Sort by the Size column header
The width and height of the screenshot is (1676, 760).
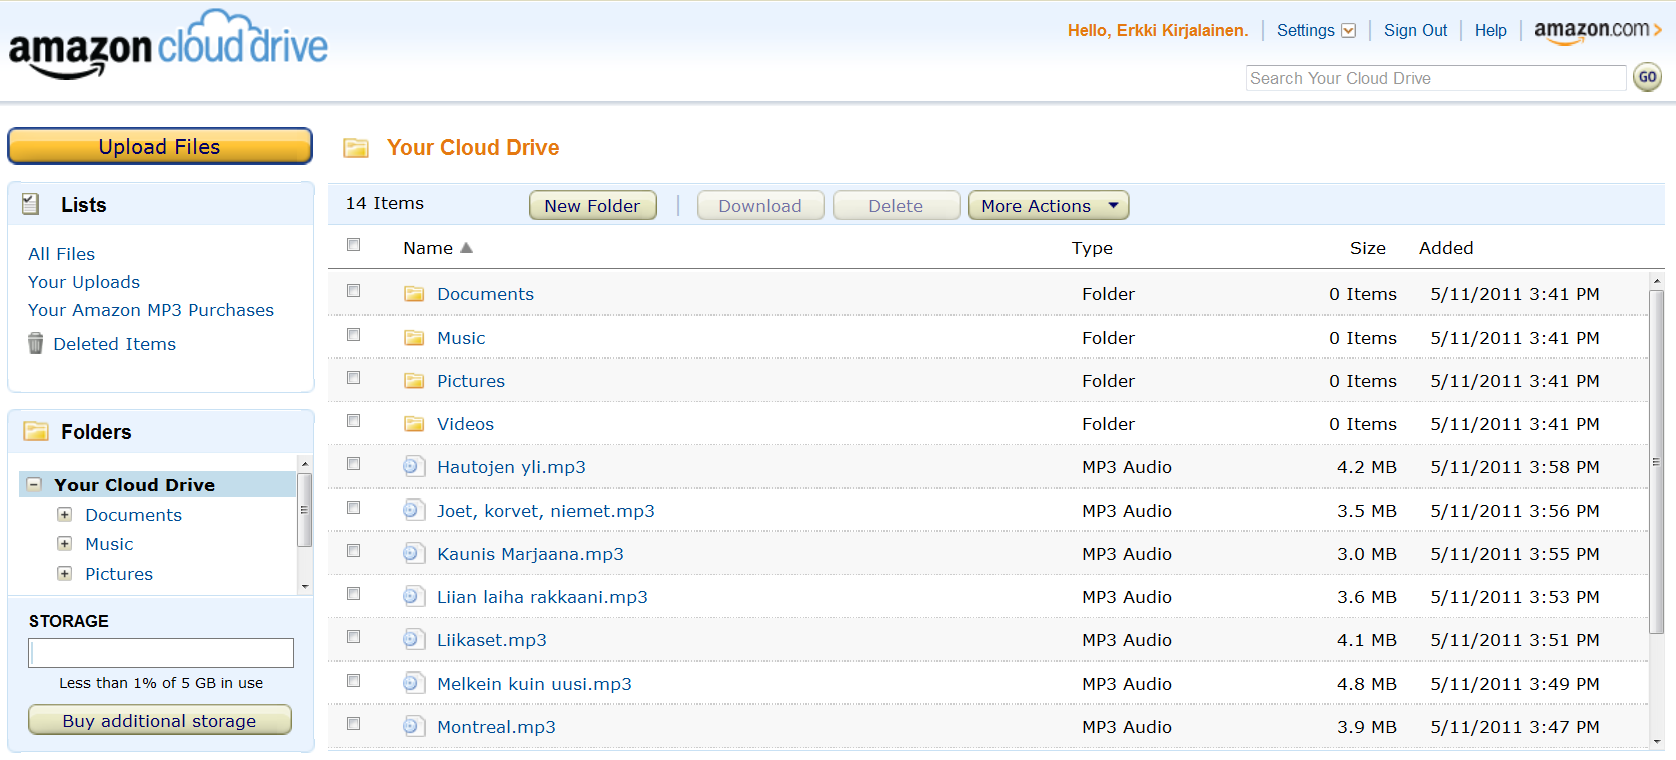click(x=1367, y=248)
